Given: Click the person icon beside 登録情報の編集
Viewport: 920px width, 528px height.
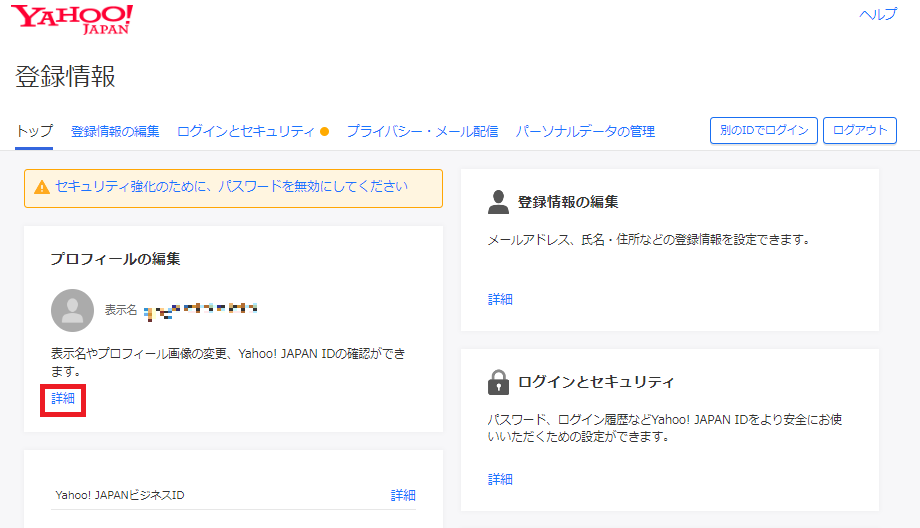Looking at the screenshot, I should click(x=498, y=202).
